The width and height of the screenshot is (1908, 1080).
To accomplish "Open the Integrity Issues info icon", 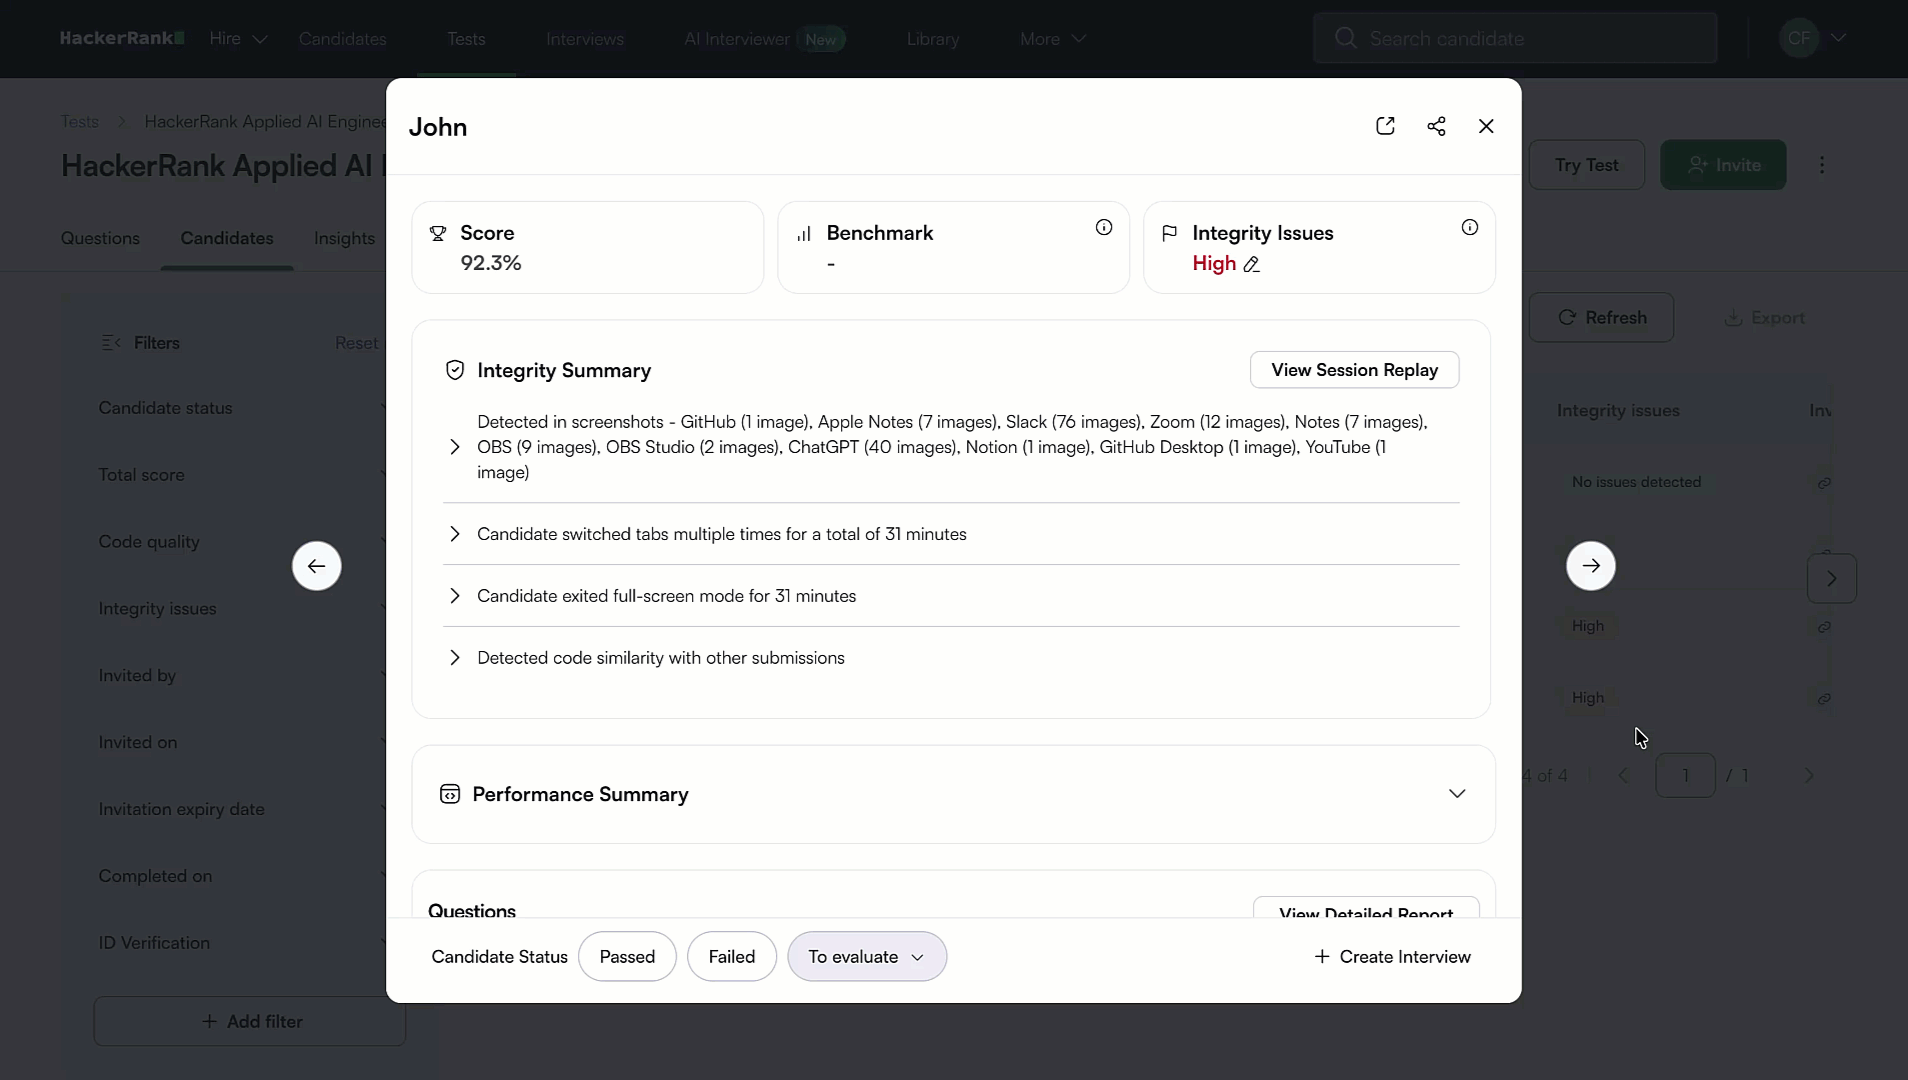I will [x=1469, y=228].
